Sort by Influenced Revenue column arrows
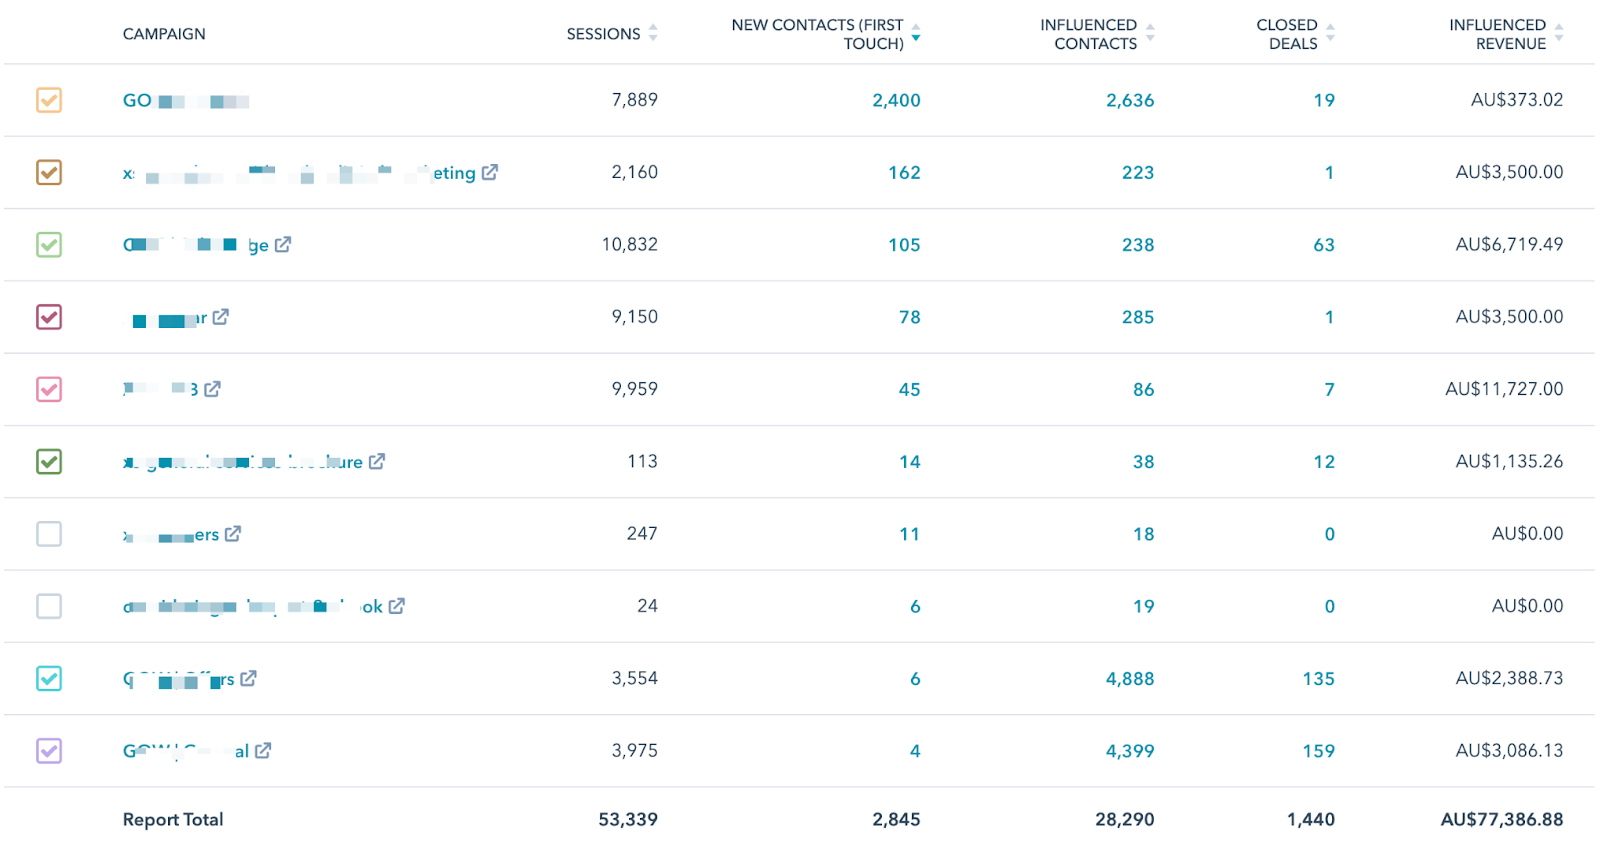 1559,33
